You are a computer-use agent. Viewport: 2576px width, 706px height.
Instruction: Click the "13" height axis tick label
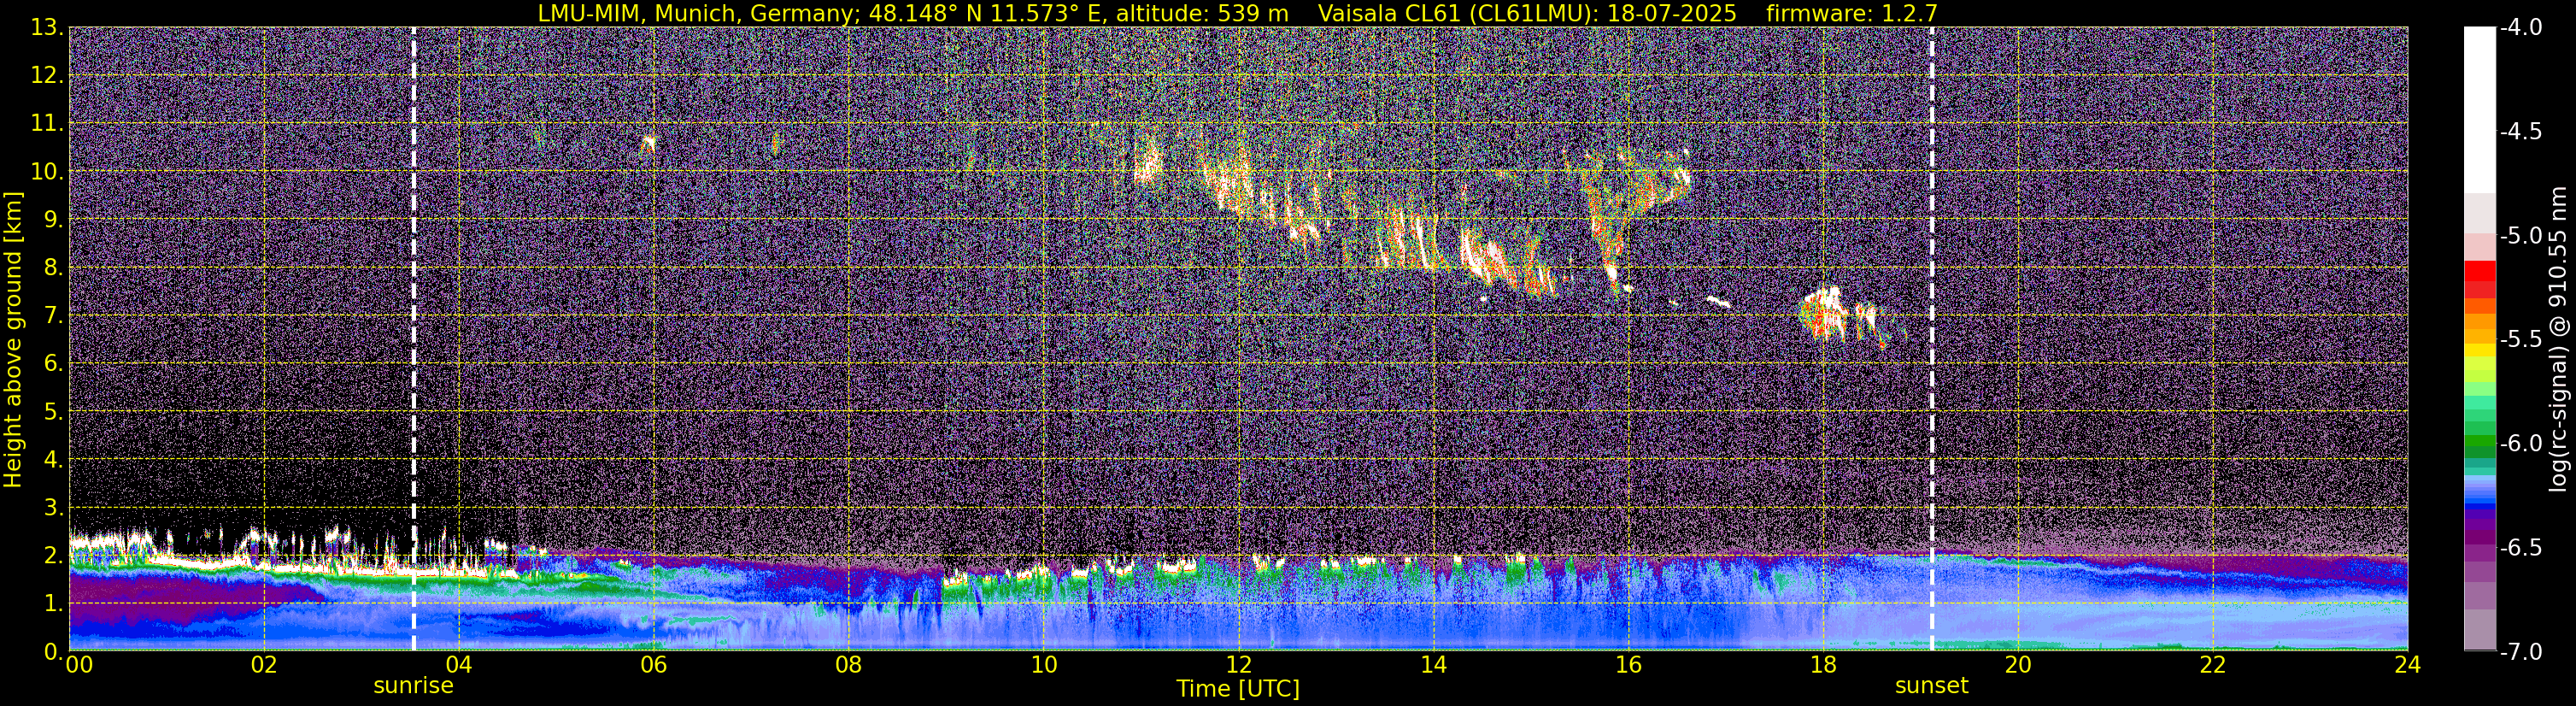45,27
